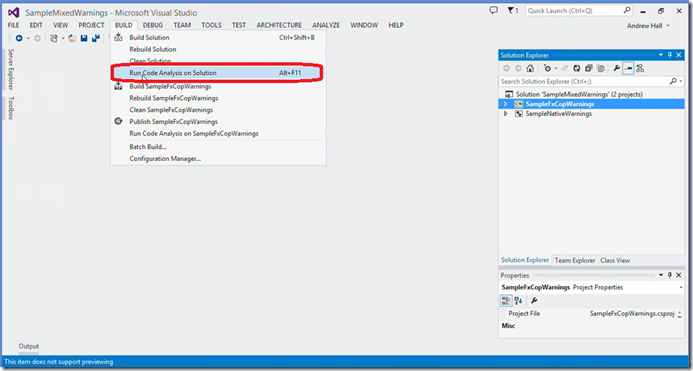Click the Save All toolbar icon

[x=95, y=38]
